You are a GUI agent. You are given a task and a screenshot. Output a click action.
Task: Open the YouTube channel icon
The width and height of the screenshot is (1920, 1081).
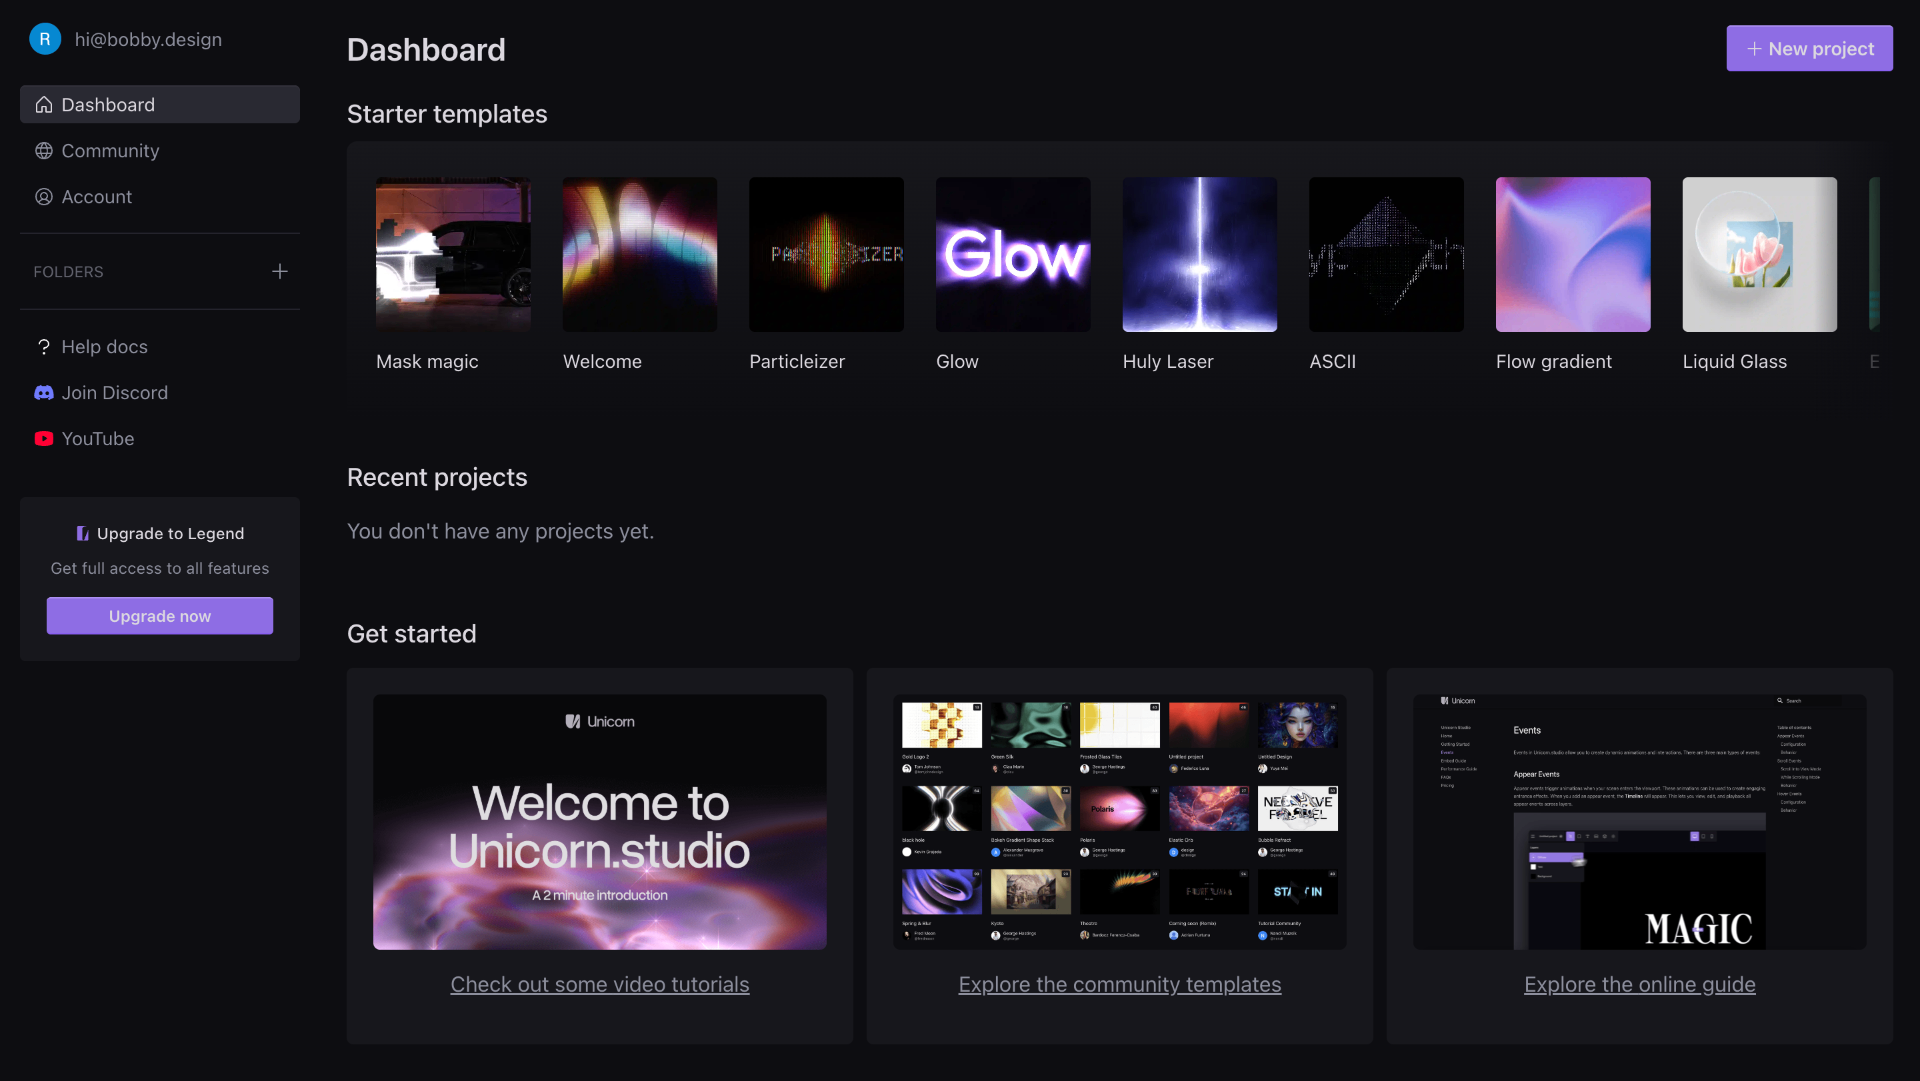coord(44,439)
